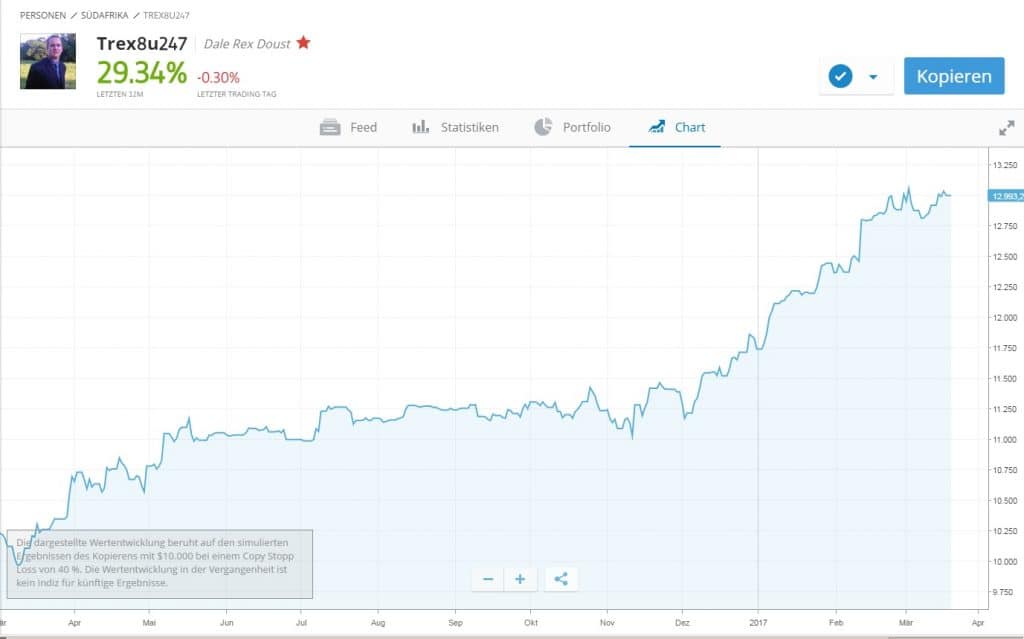Click the zoom in plus icon
This screenshot has height=639, width=1024.
click(x=520, y=579)
